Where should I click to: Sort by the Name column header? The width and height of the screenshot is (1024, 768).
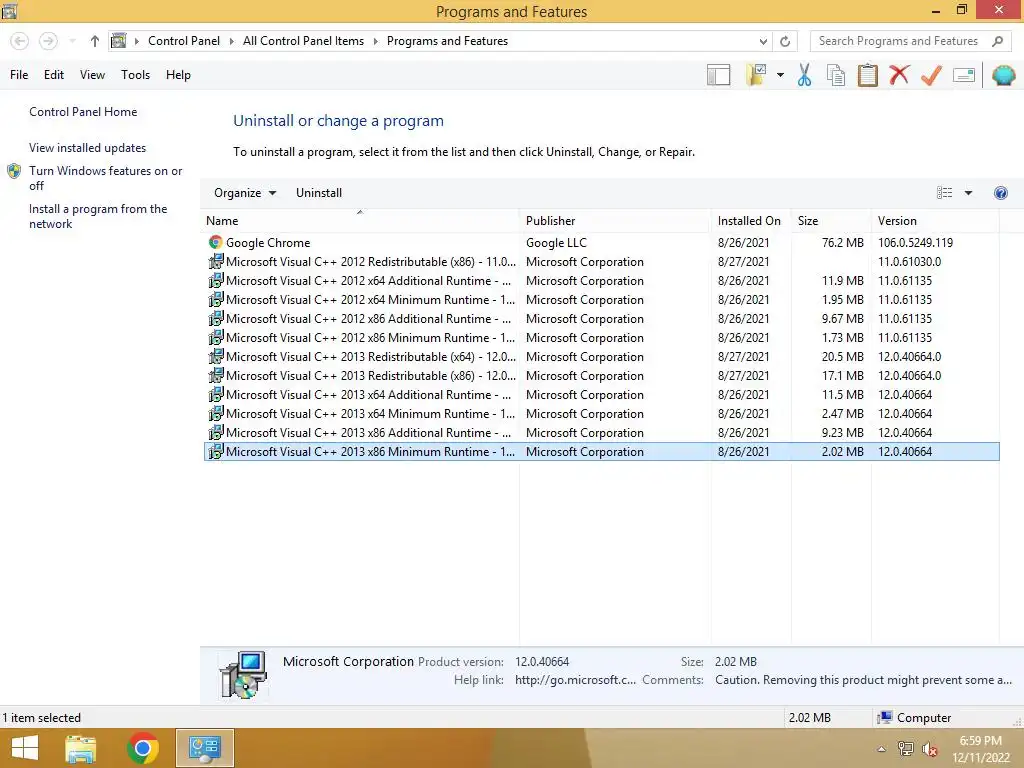click(x=360, y=221)
